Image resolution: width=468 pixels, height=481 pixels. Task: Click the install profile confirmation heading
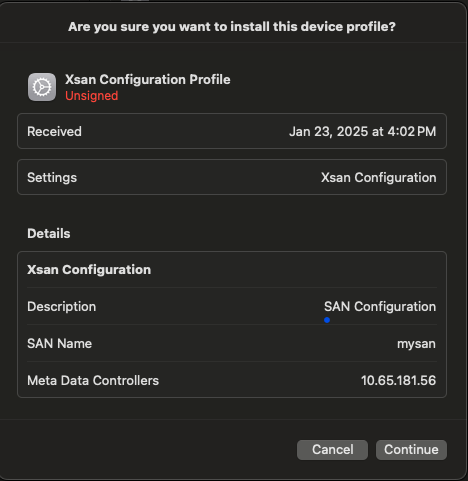pos(232,27)
